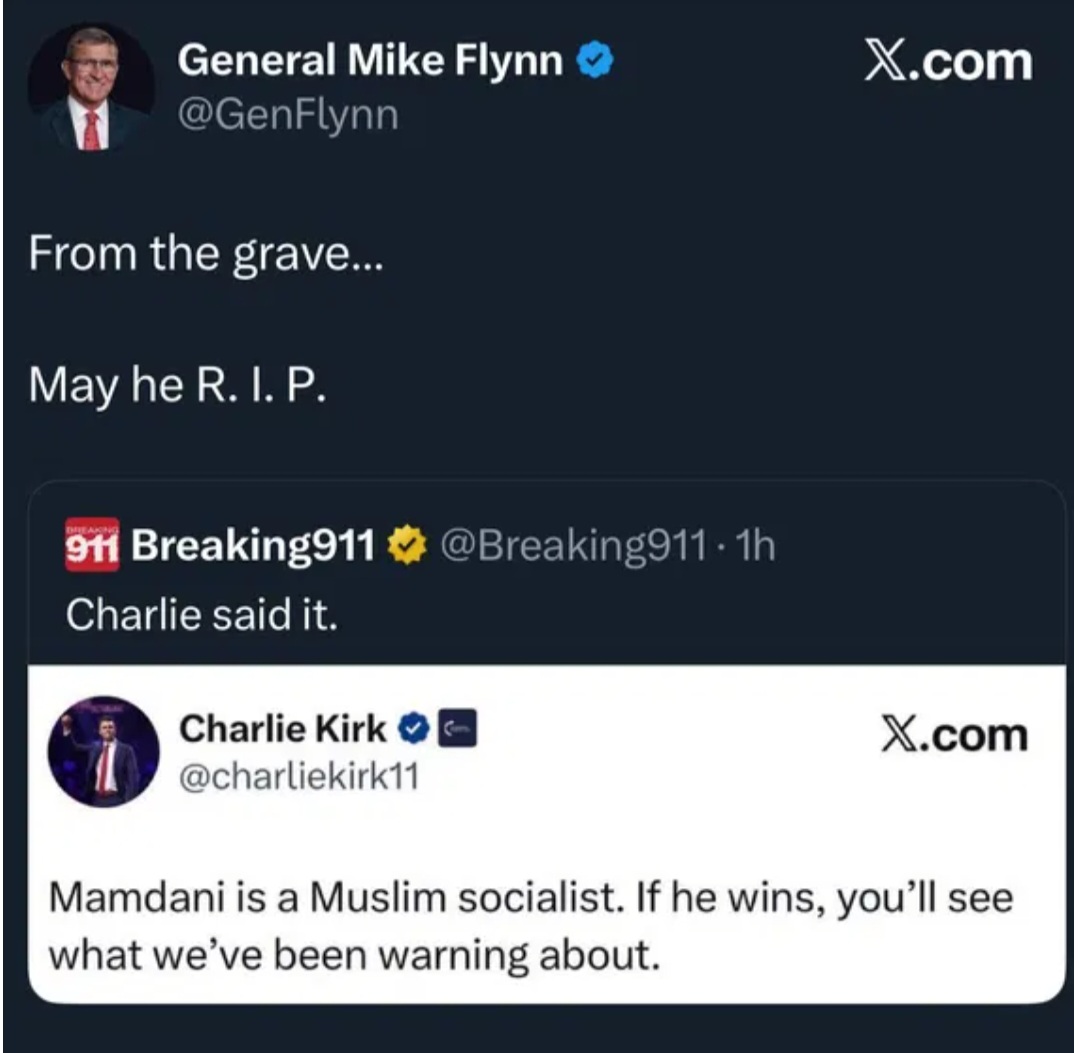1080x1053 pixels.
Task: Open the General Mike Flynn display name
Action: coord(370,63)
